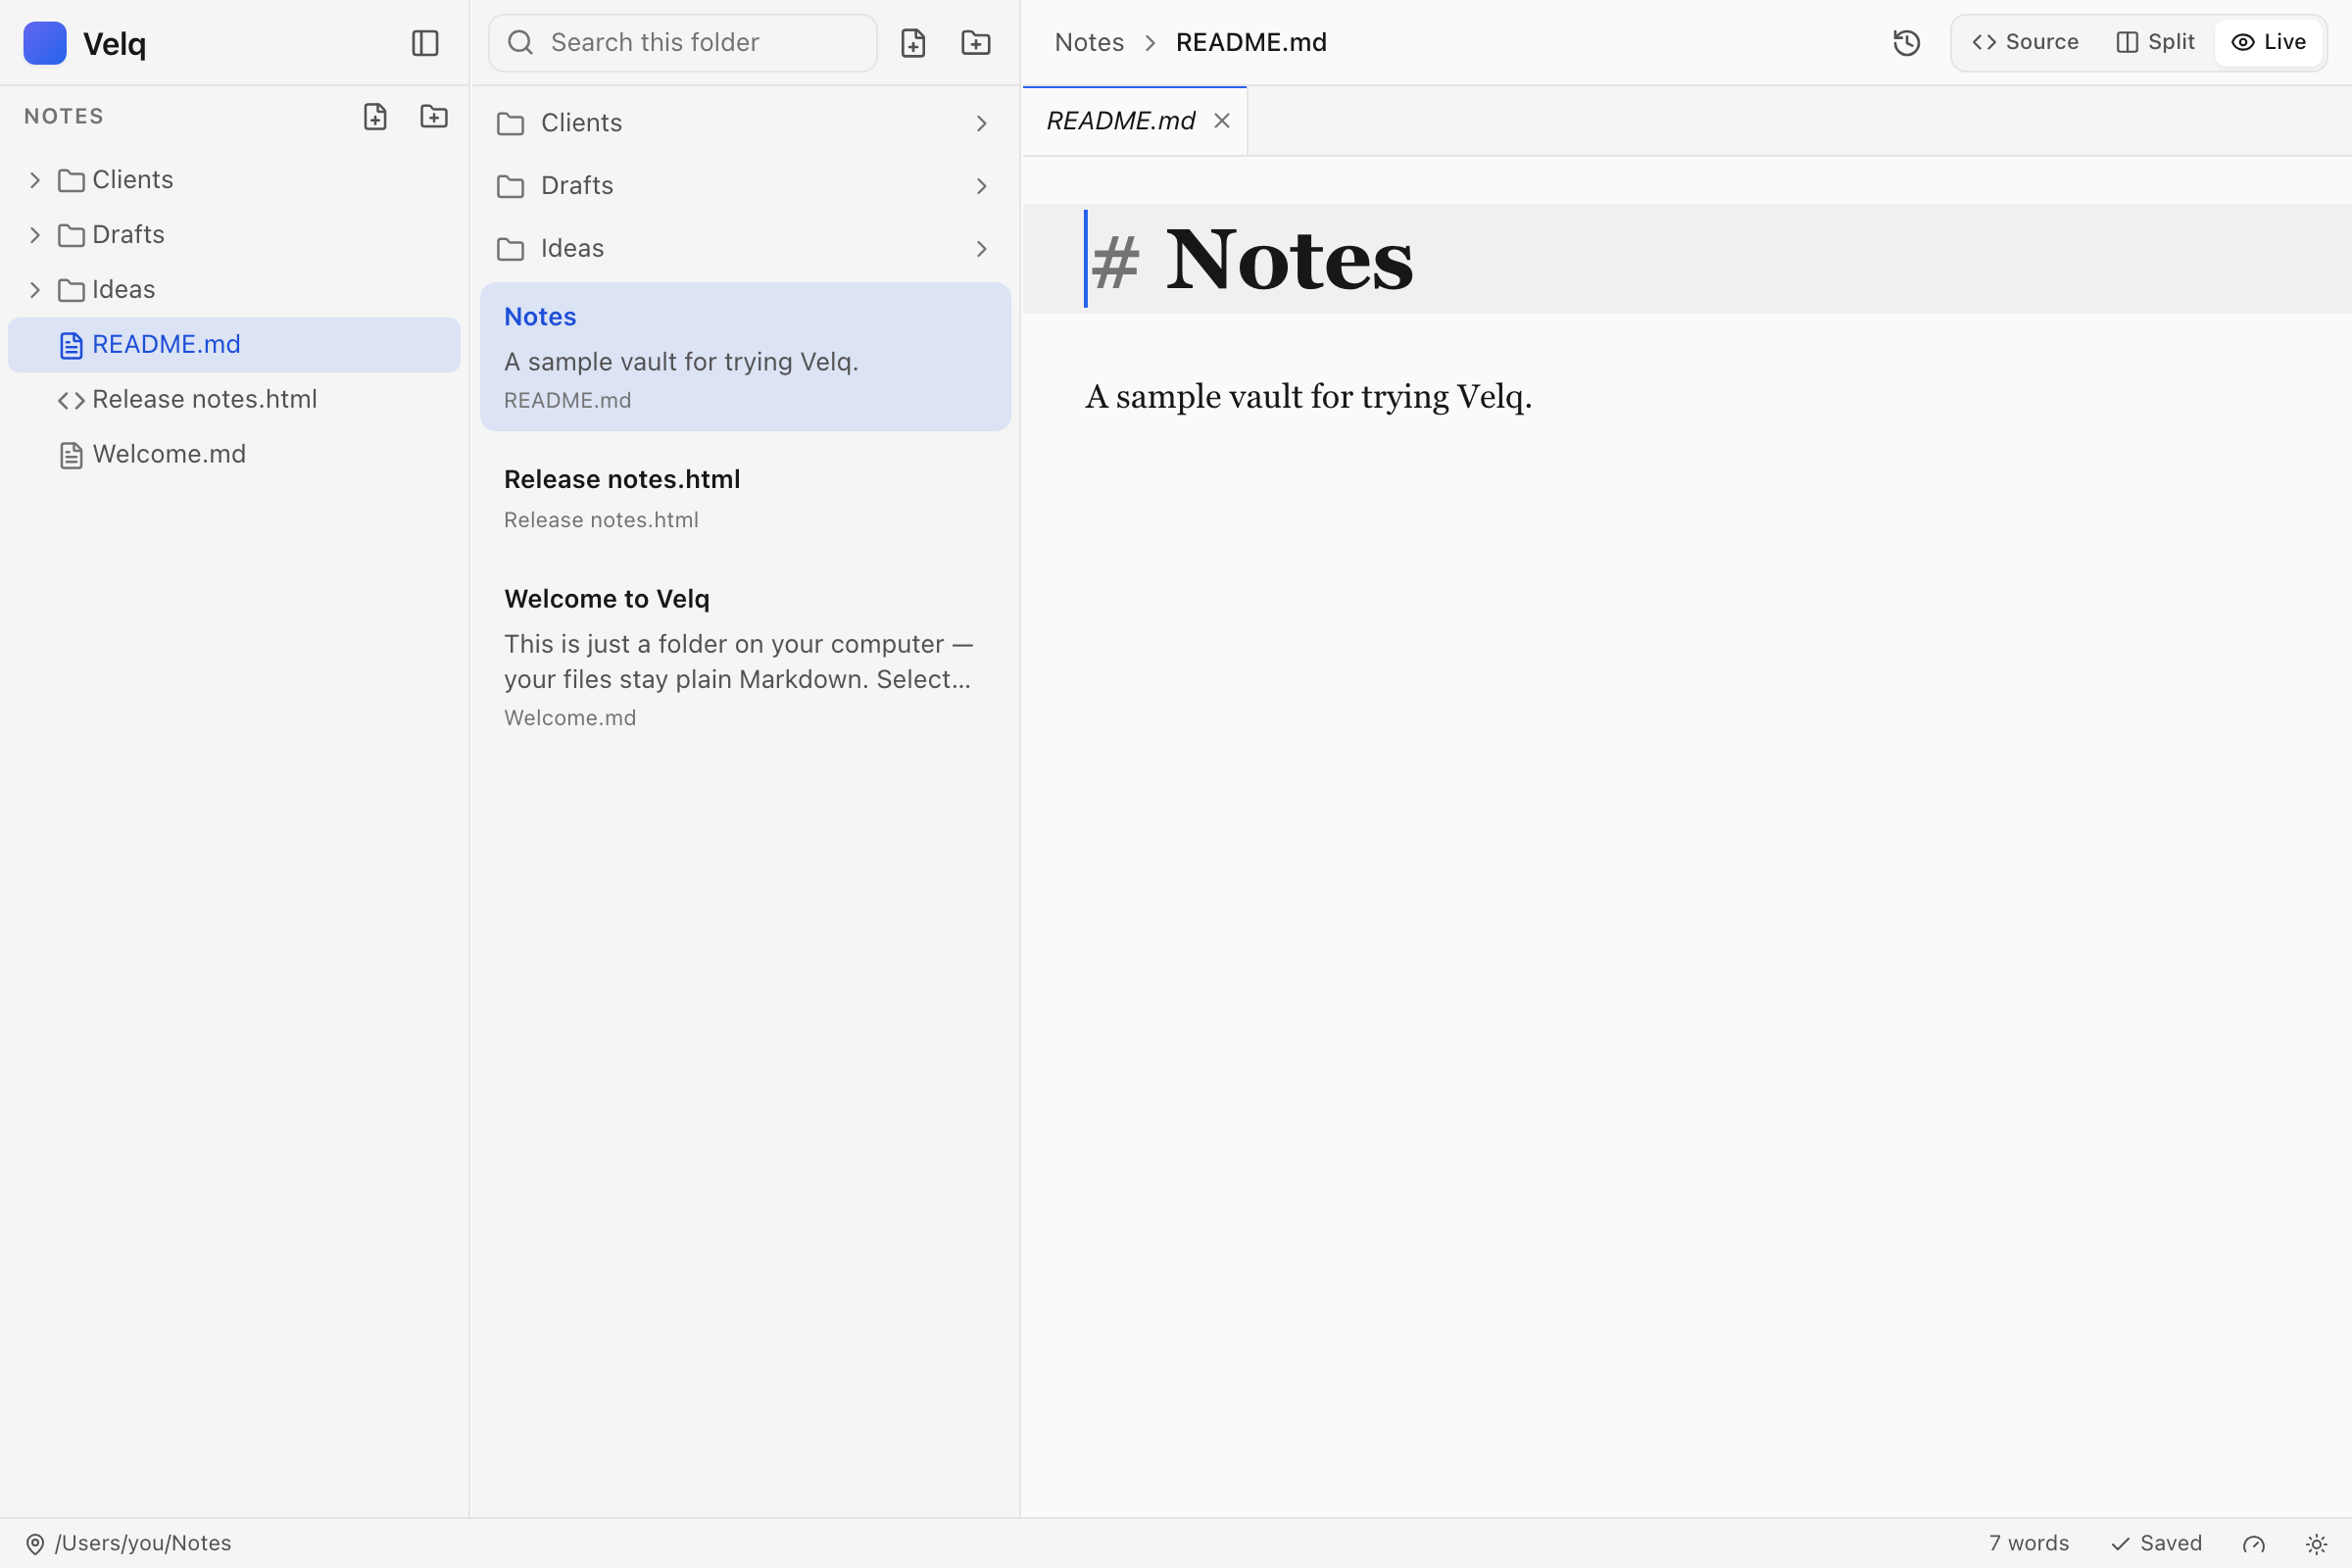Select the Welcome to Velq card

pyautogui.click(x=745, y=657)
